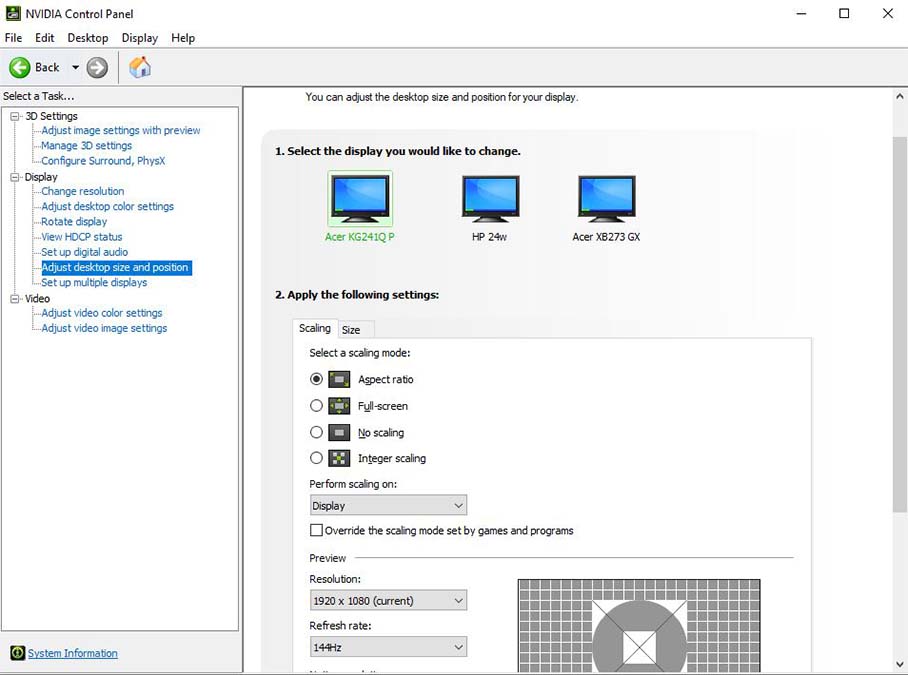Click the NVIDIA logo in title bar
The height and width of the screenshot is (675, 908).
[x=13, y=13]
